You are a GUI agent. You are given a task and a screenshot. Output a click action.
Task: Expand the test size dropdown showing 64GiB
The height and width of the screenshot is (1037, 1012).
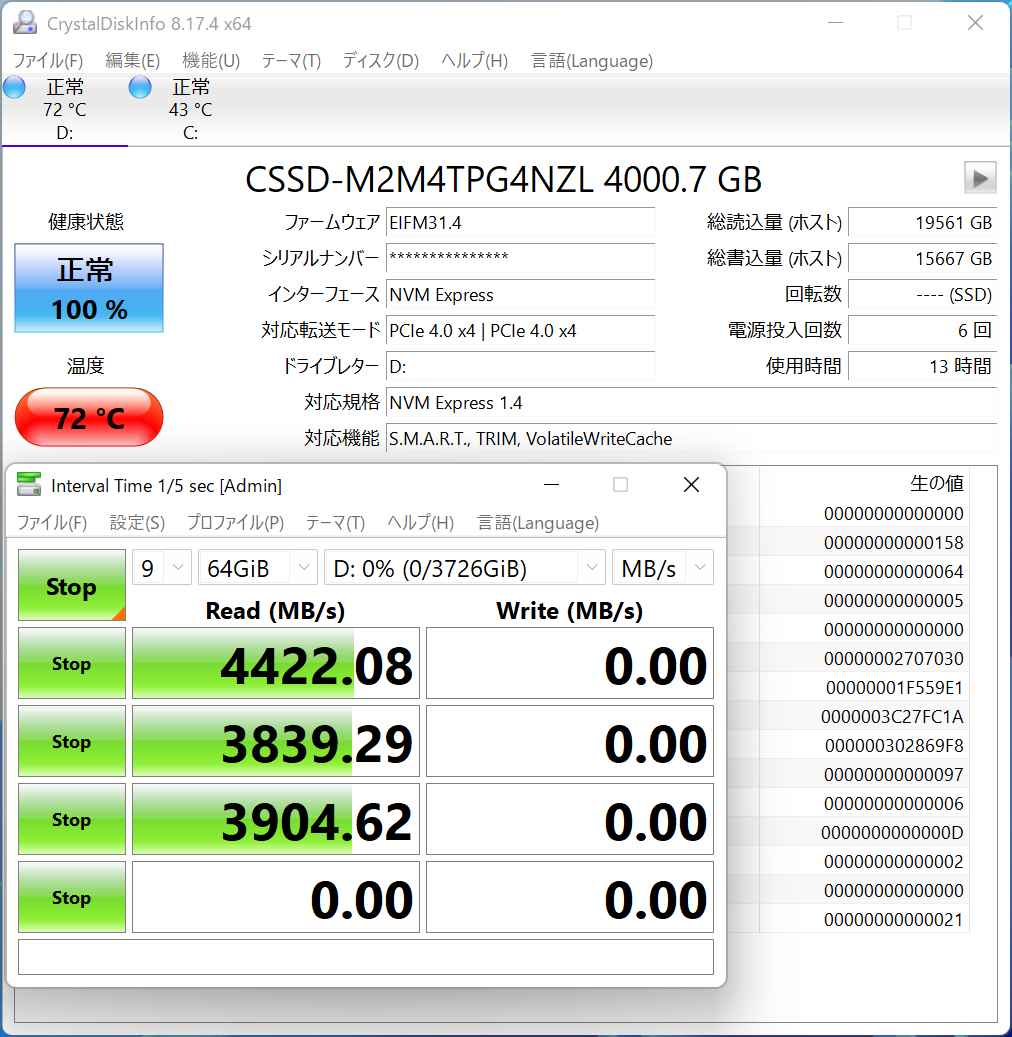pos(258,567)
